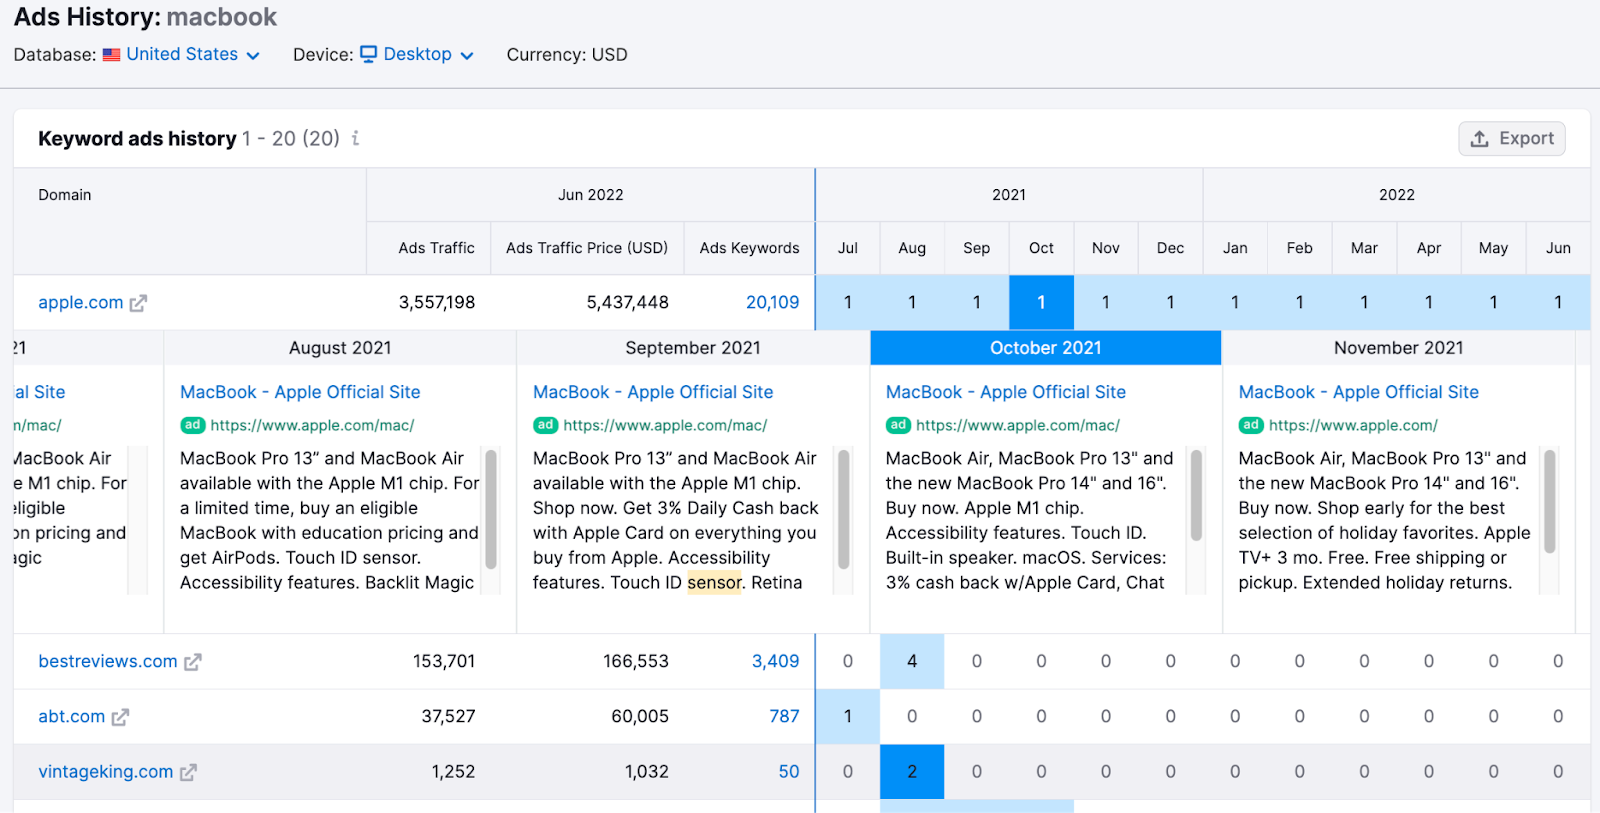Click info icon beside Keyword ads history
The width and height of the screenshot is (1600, 813).
point(355,139)
